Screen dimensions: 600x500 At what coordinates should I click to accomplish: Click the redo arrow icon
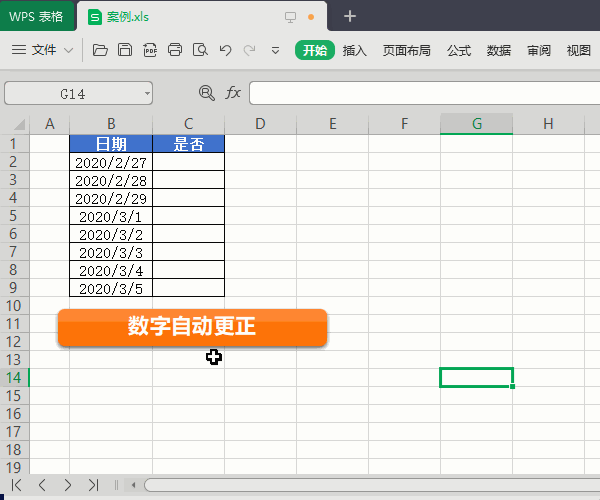coord(249,50)
